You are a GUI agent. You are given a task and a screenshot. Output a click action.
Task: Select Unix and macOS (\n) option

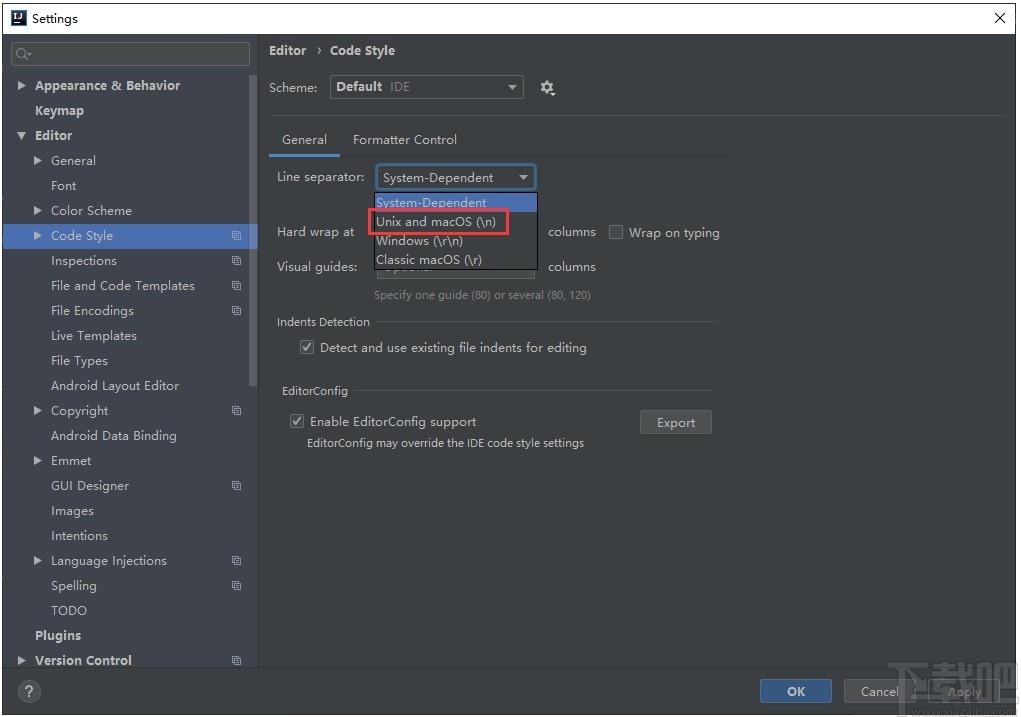pos(436,222)
